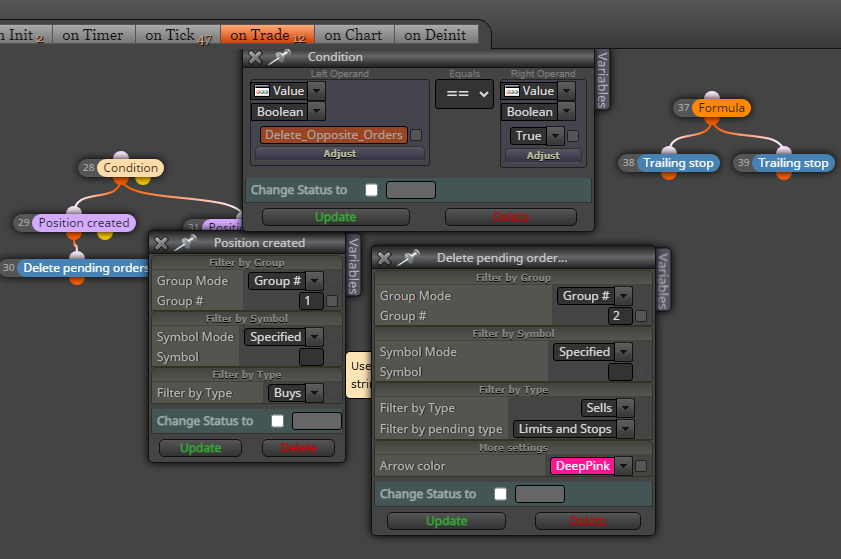Close the Condition panel with X icon

click(x=256, y=57)
